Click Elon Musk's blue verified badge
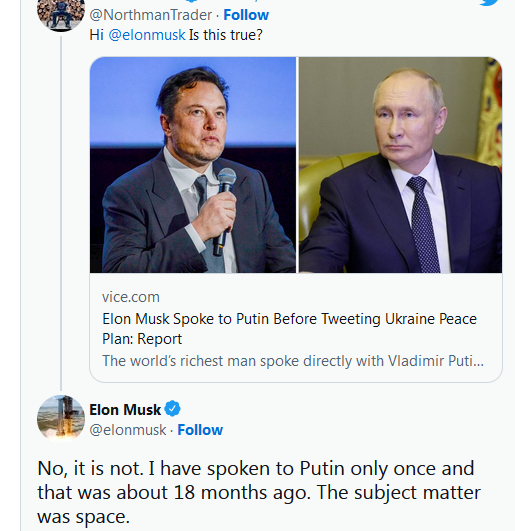The width and height of the screenshot is (515, 531). click(172, 409)
